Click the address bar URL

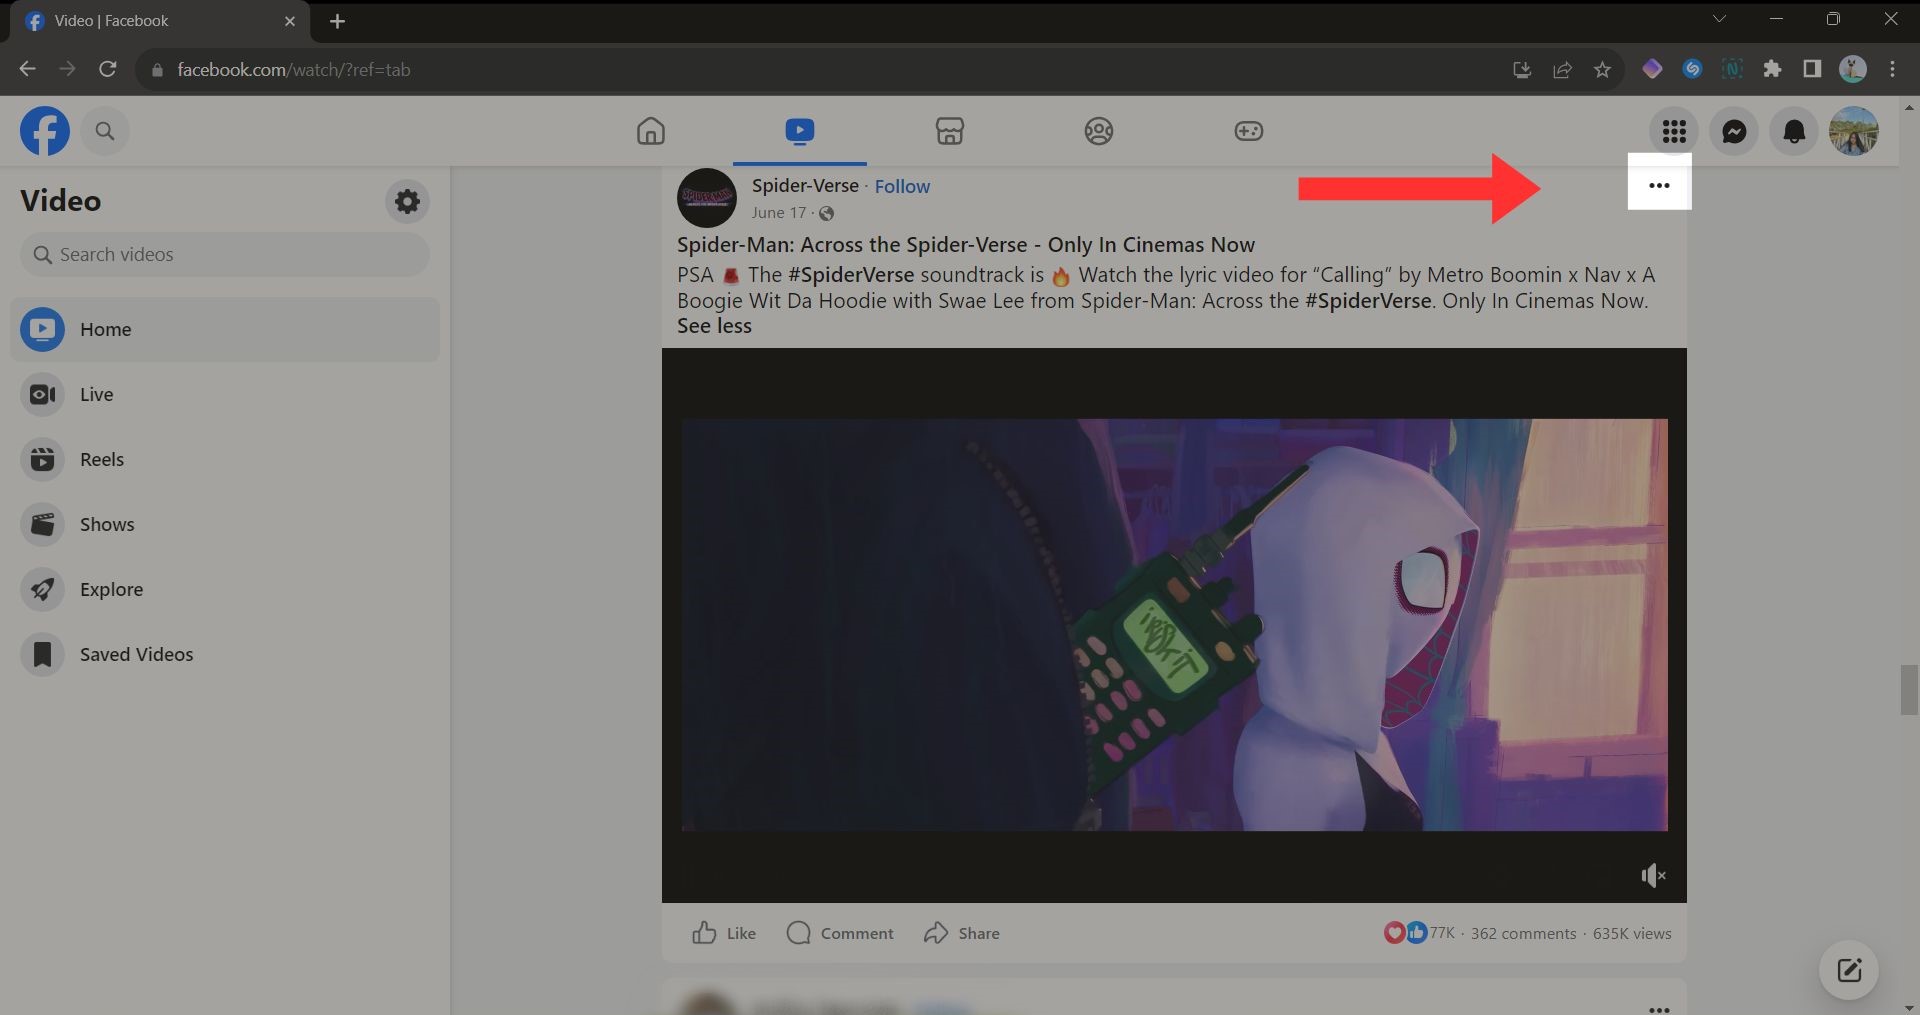(x=294, y=70)
